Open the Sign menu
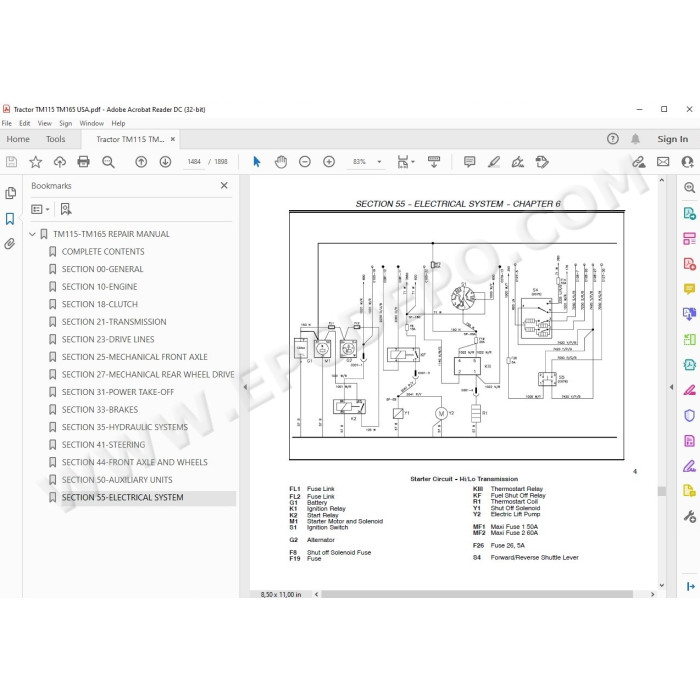Screen dimensions: 700x700 (66, 123)
